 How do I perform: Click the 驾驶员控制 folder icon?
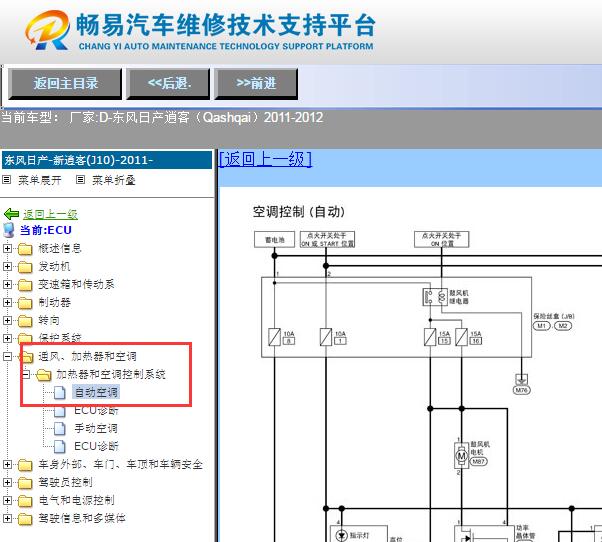(25, 483)
